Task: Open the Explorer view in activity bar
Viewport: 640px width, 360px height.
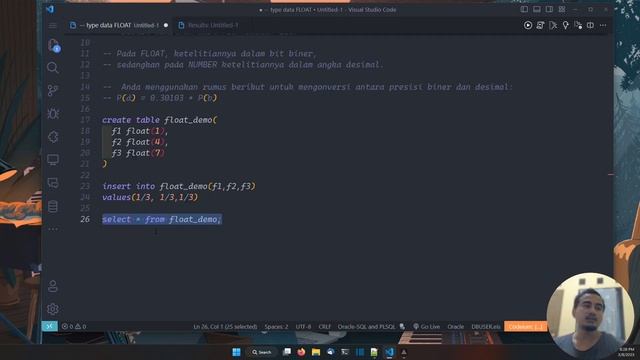Action: pos(53,45)
